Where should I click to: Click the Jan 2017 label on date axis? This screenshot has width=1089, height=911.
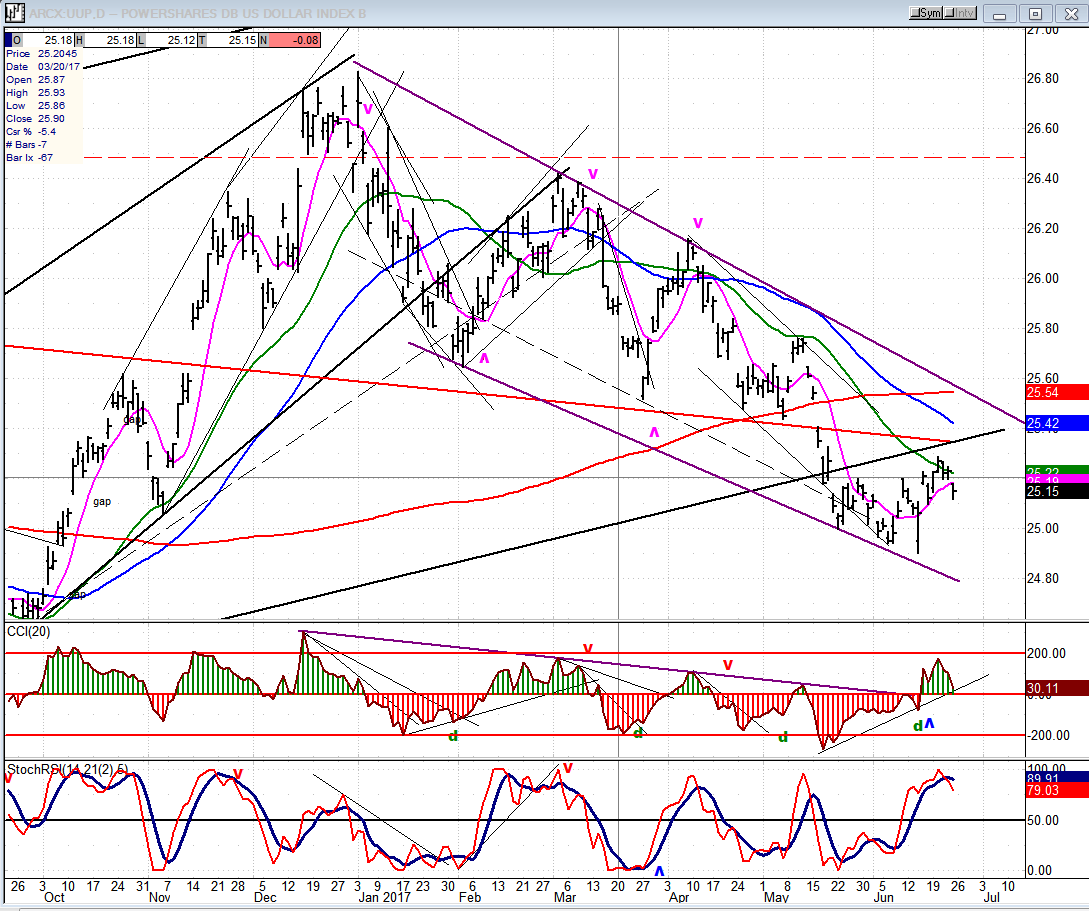tap(379, 897)
